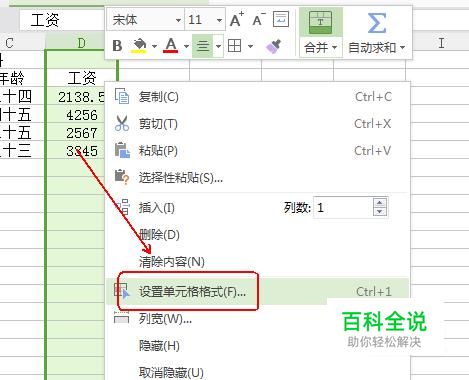Open 设置单元格格式(F)... menu entry
The width and height of the screenshot is (469, 380).
click(x=258, y=292)
